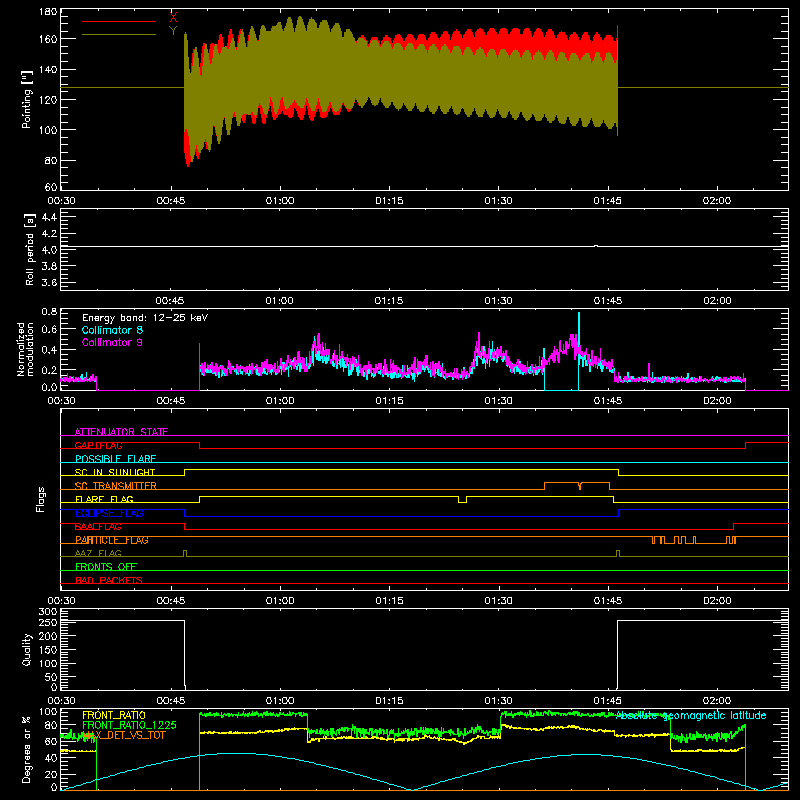Click the "Normalized modulation" axis title
This screenshot has width=800, height=800.
coord(25,349)
